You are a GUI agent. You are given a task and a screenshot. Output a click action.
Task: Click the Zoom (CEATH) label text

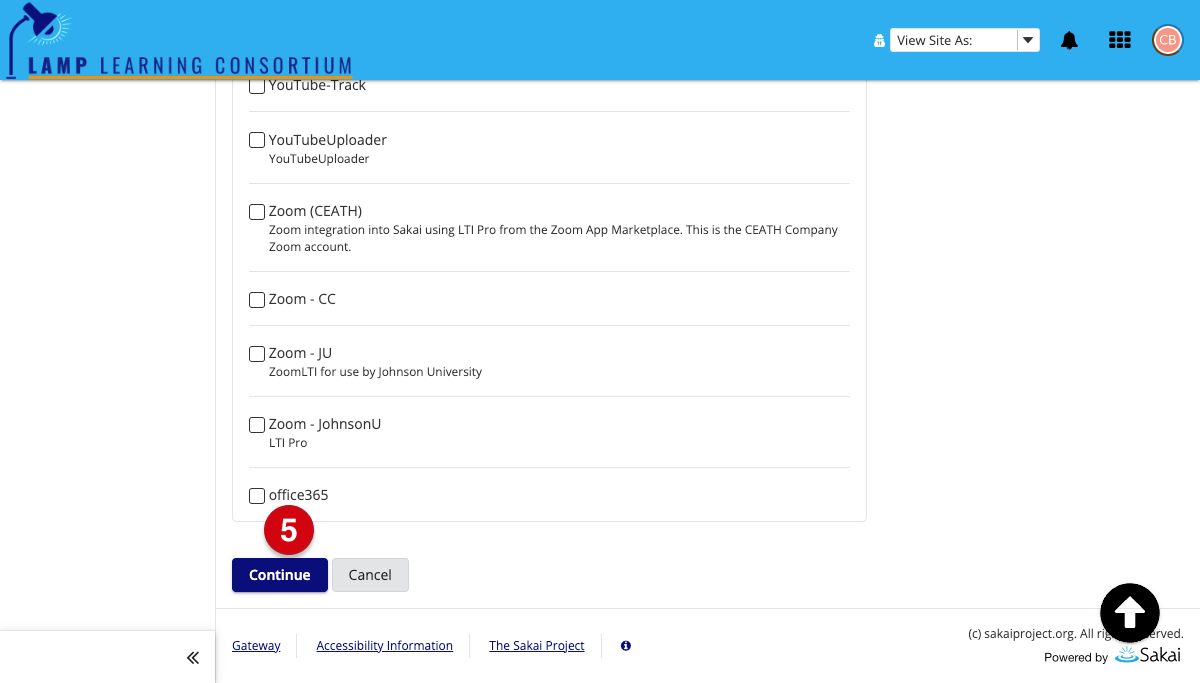tap(315, 211)
